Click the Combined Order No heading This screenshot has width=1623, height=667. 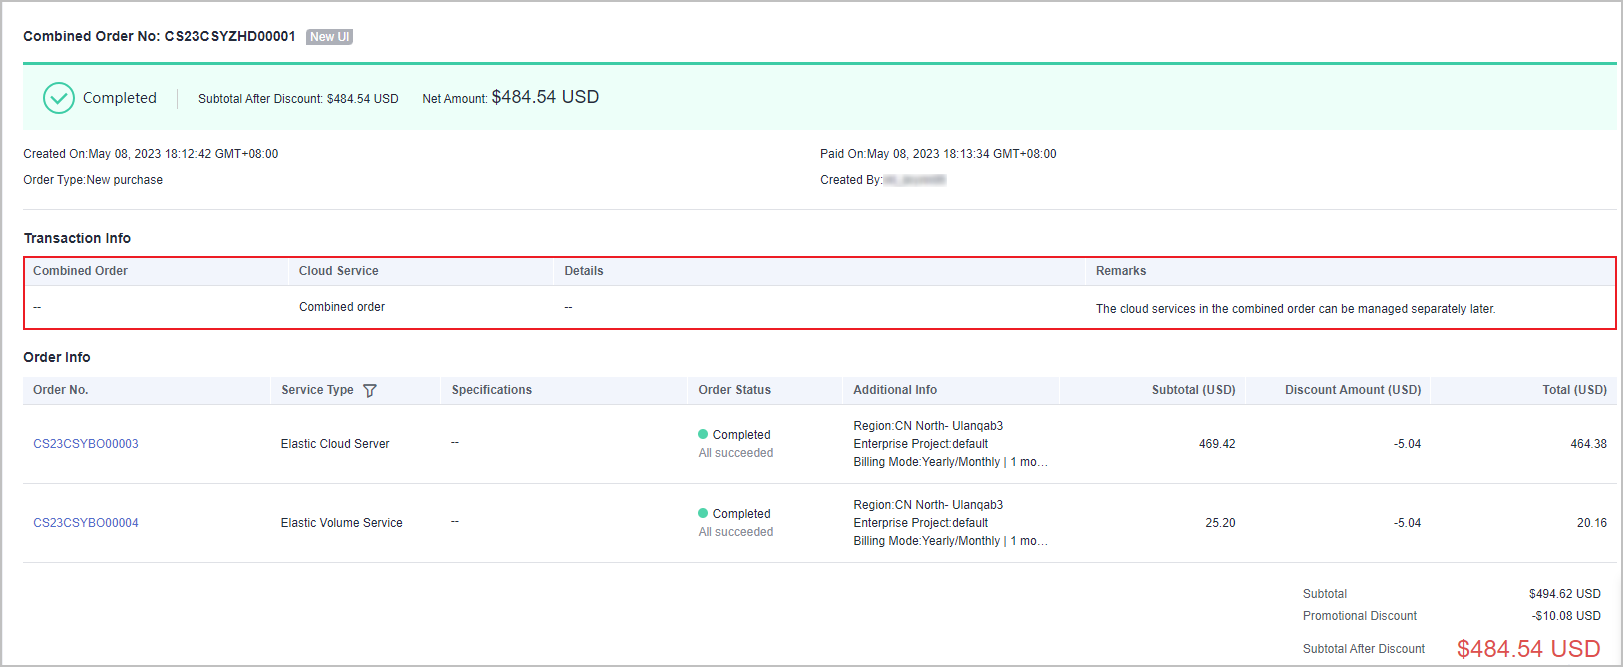(x=159, y=36)
